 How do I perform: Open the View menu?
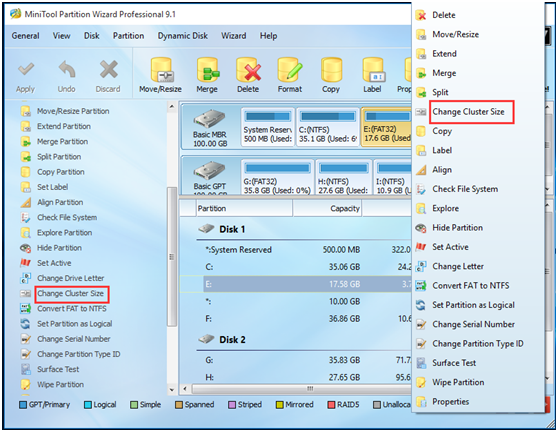(x=62, y=36)
